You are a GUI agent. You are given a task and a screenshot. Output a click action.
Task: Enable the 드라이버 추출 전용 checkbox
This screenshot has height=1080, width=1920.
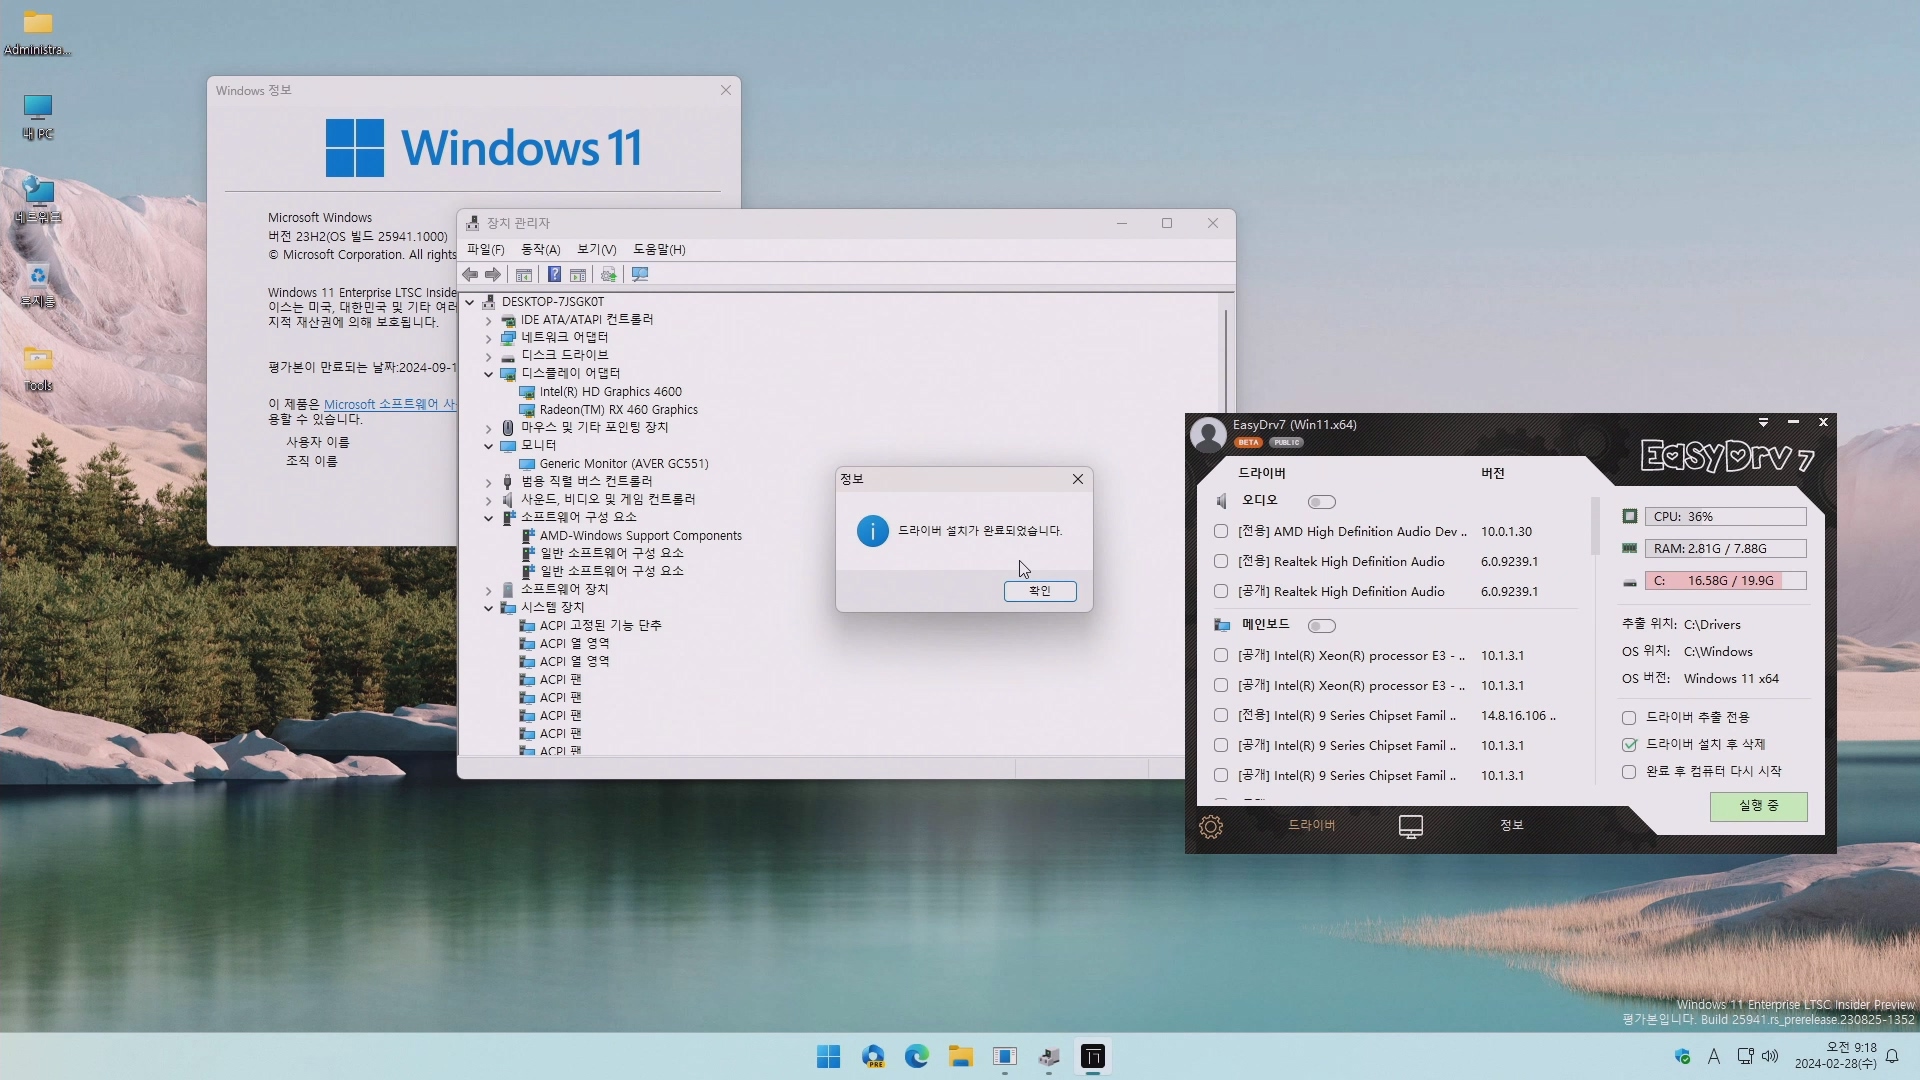click(x=1629, y=718)
